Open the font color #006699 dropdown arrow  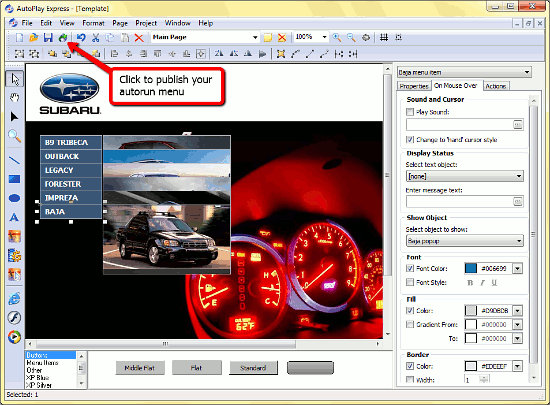pos(518,269)
